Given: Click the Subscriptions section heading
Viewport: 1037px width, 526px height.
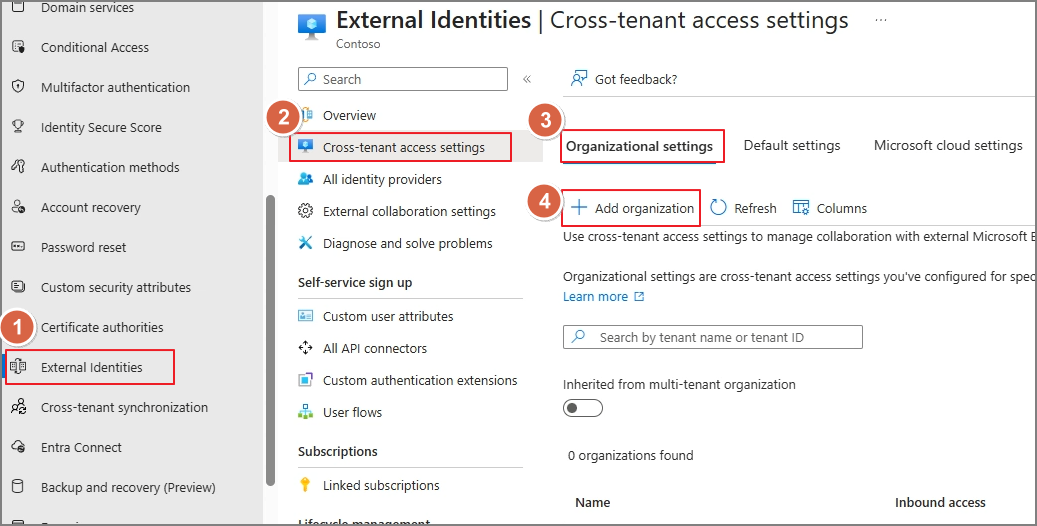Looking at the screenshot, I should click(x=337, y=451).
